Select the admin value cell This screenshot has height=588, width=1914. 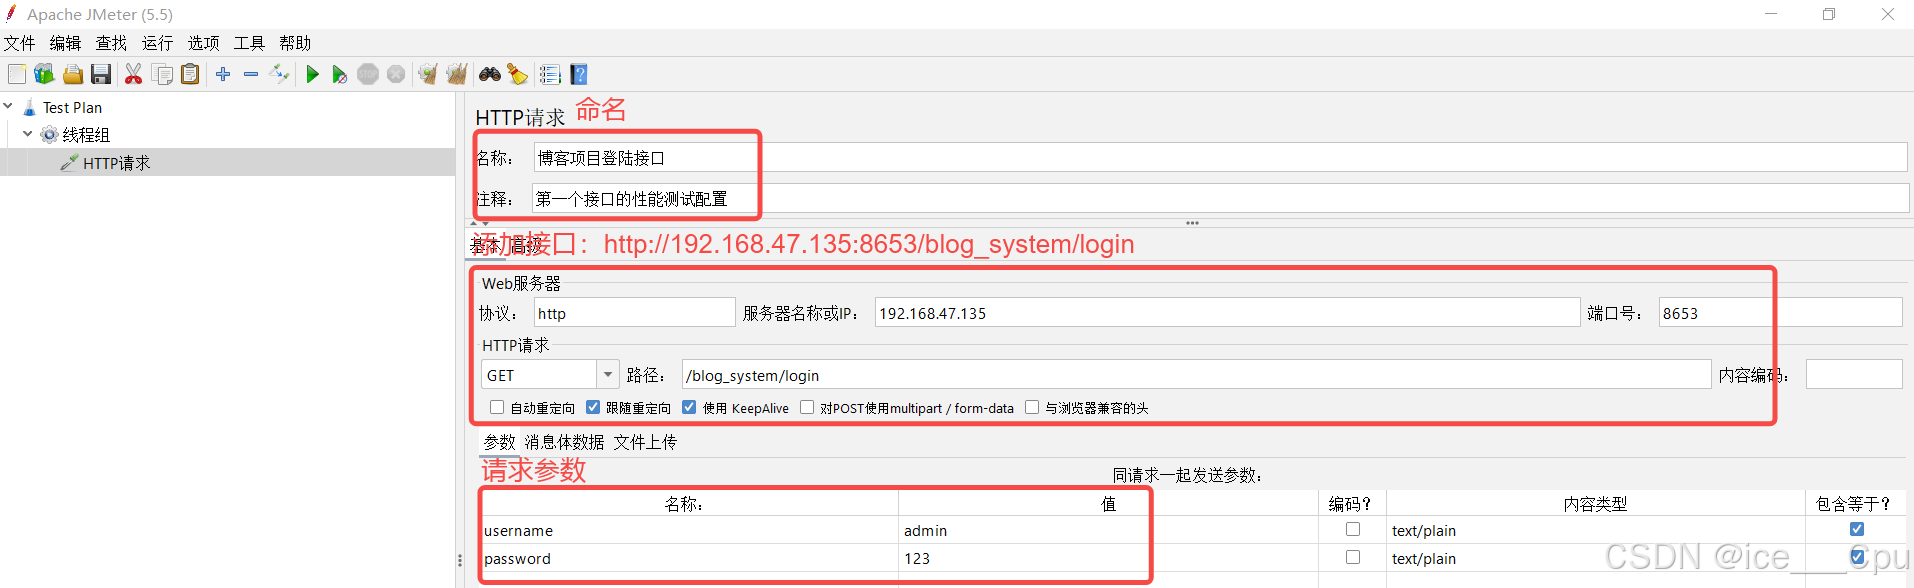click(x=1108, y=530)
